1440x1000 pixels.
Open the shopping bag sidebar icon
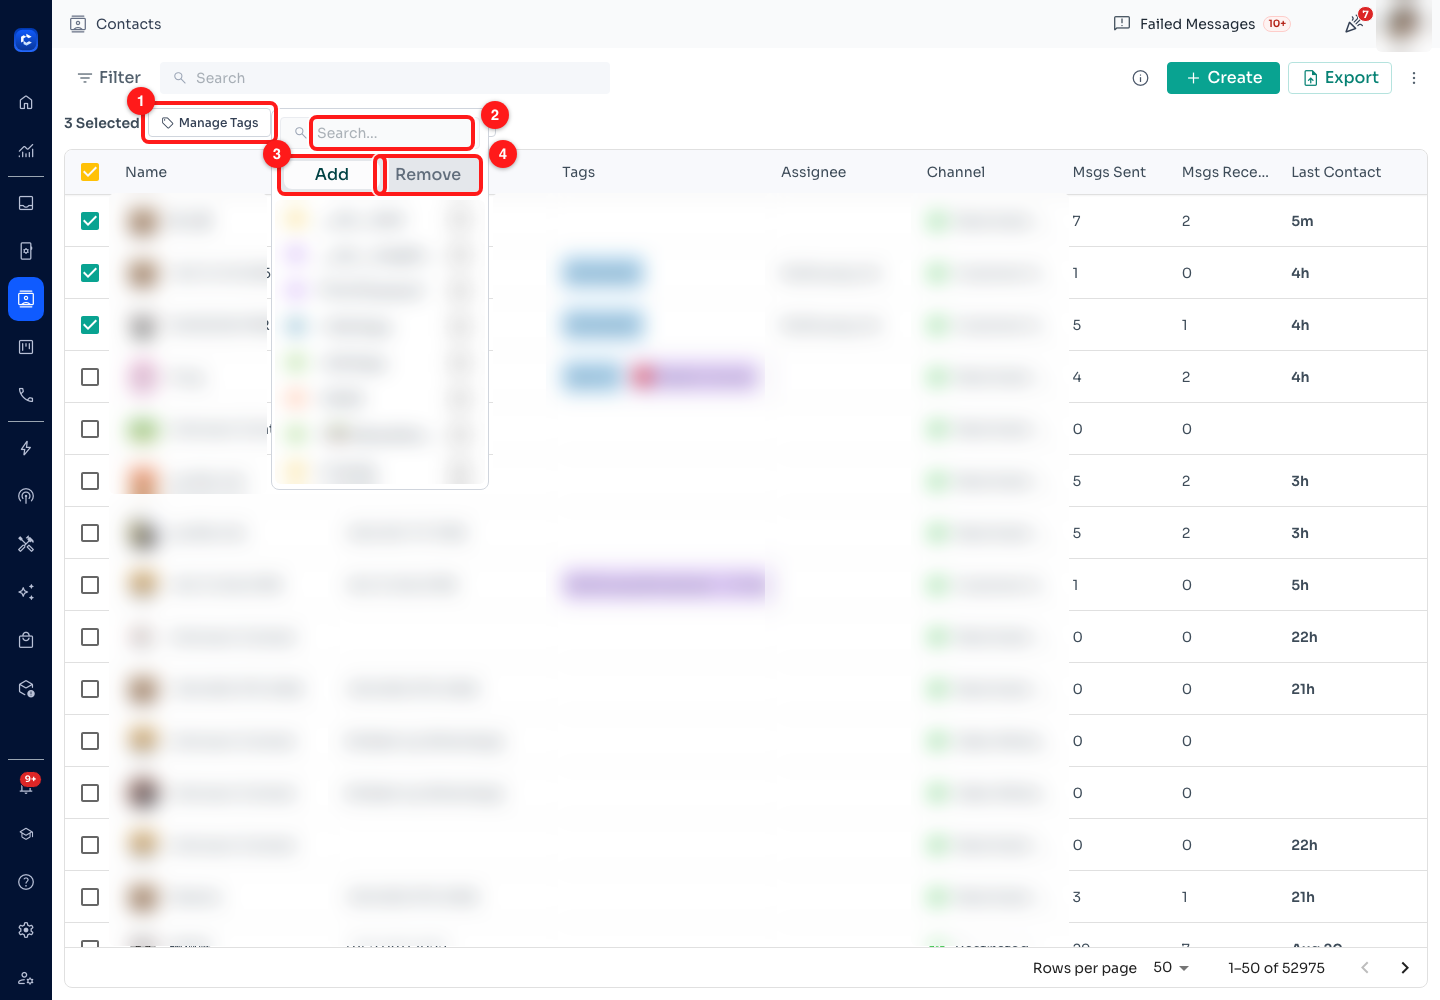point(26,640)
